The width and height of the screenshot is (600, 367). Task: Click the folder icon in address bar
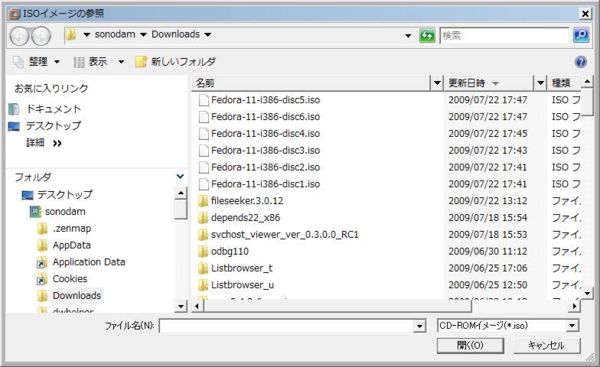(x=71, y=34)
